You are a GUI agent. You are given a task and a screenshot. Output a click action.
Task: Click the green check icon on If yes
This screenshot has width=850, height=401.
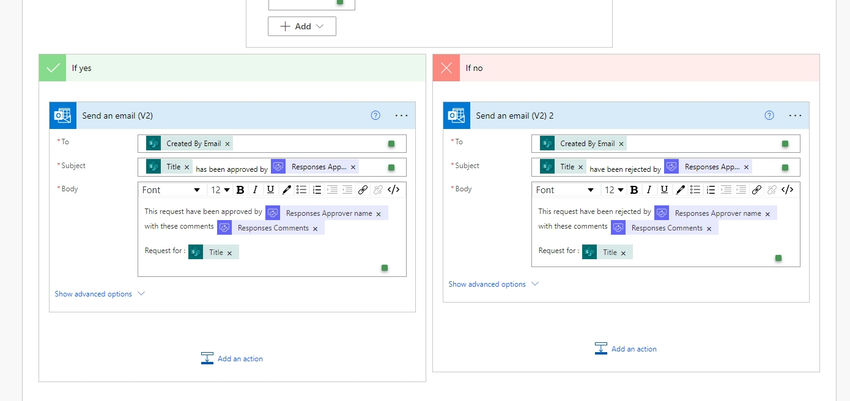pyautogui.click(x=53, y=68)
